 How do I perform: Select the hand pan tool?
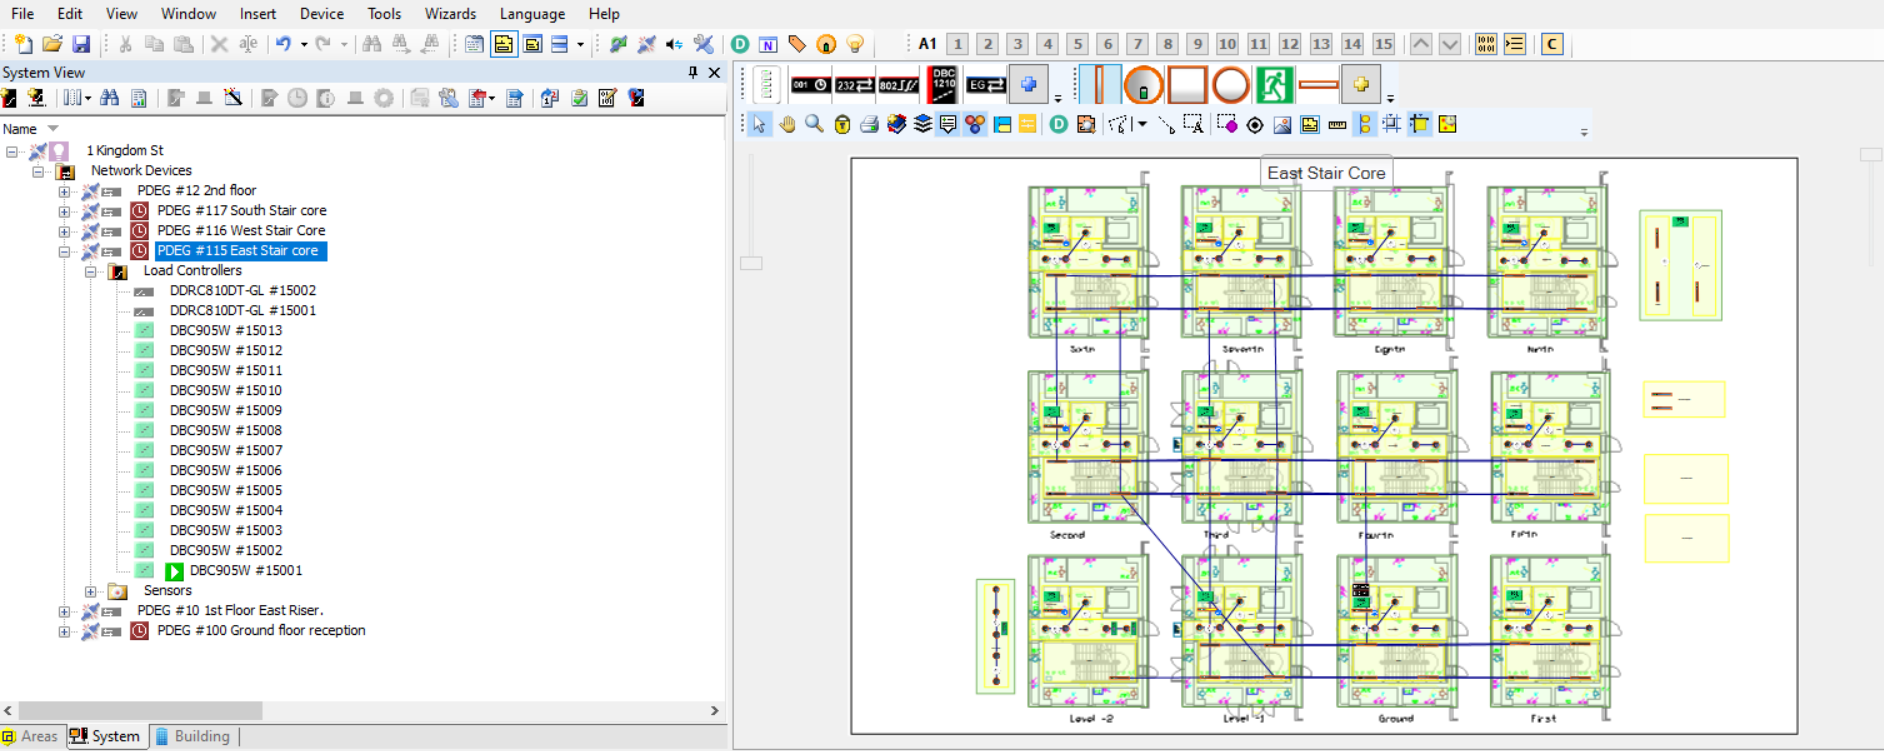tap(787, 124)
